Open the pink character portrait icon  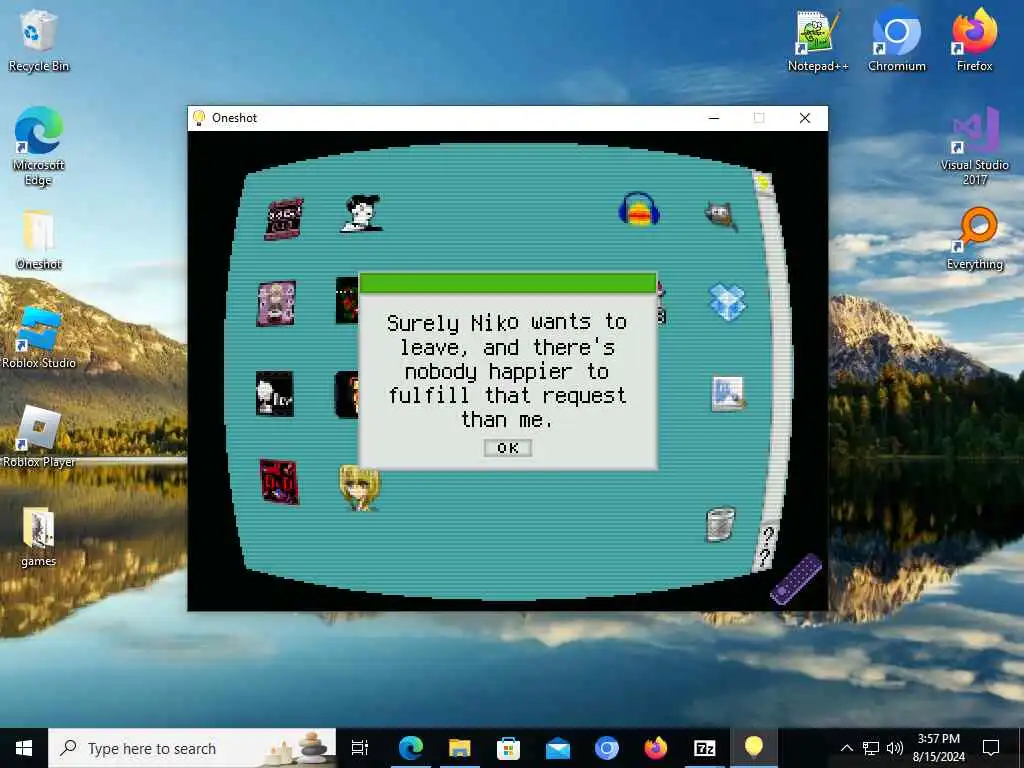pyautogui.click(x=276, y=303)
